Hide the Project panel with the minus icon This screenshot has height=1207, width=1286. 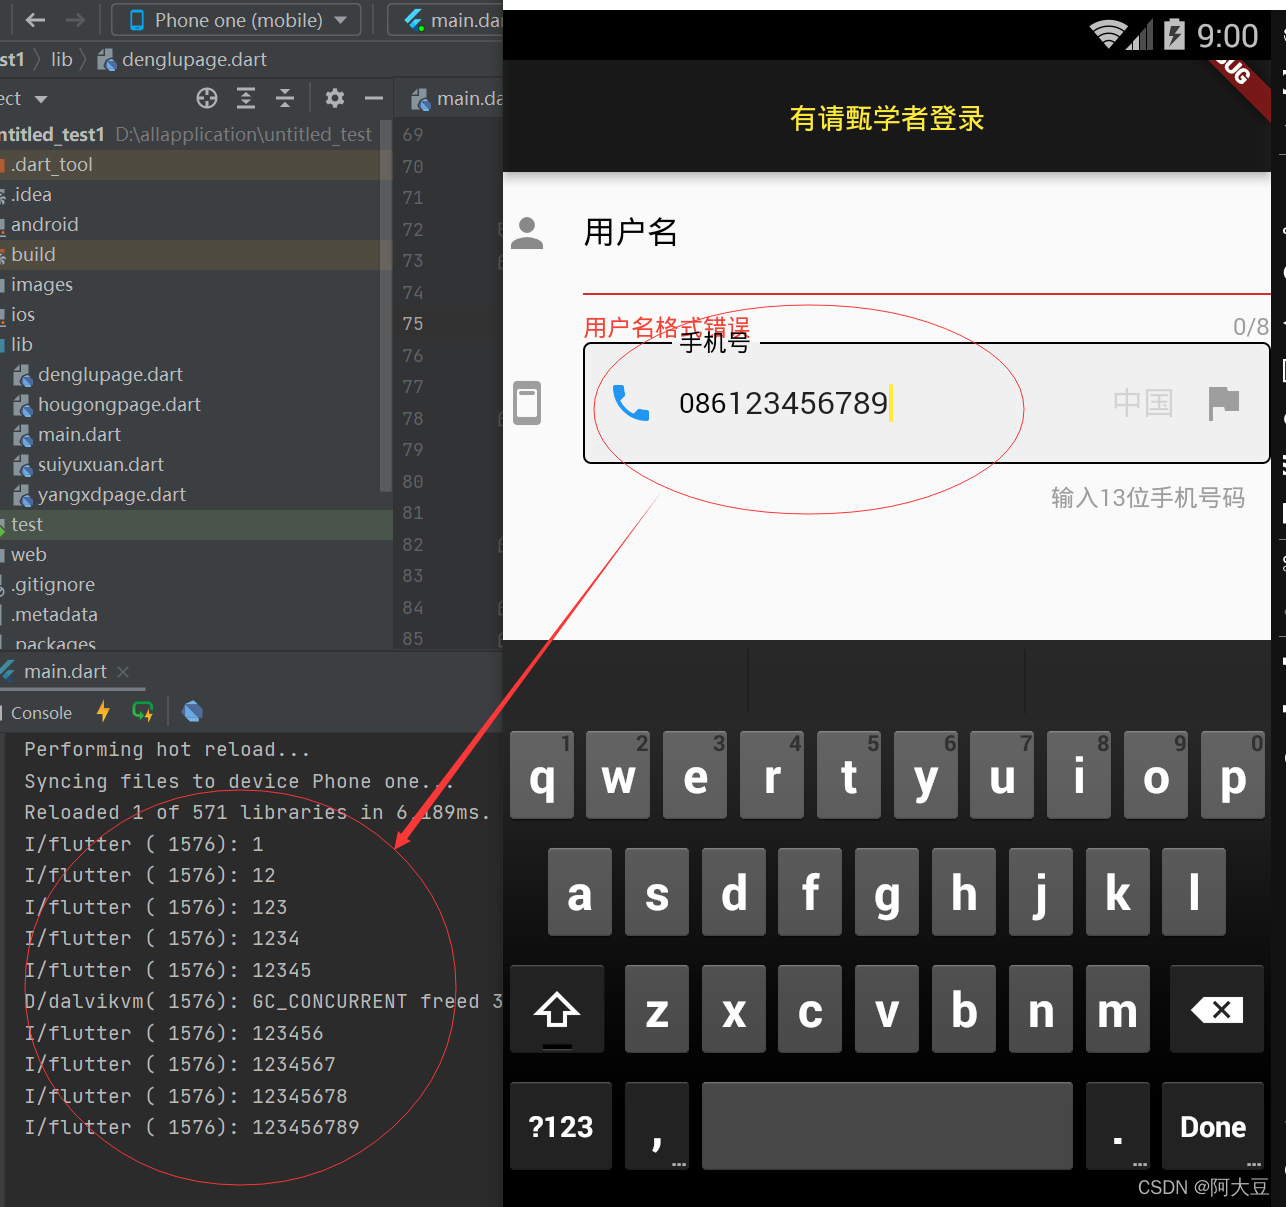tap(373, 98)
